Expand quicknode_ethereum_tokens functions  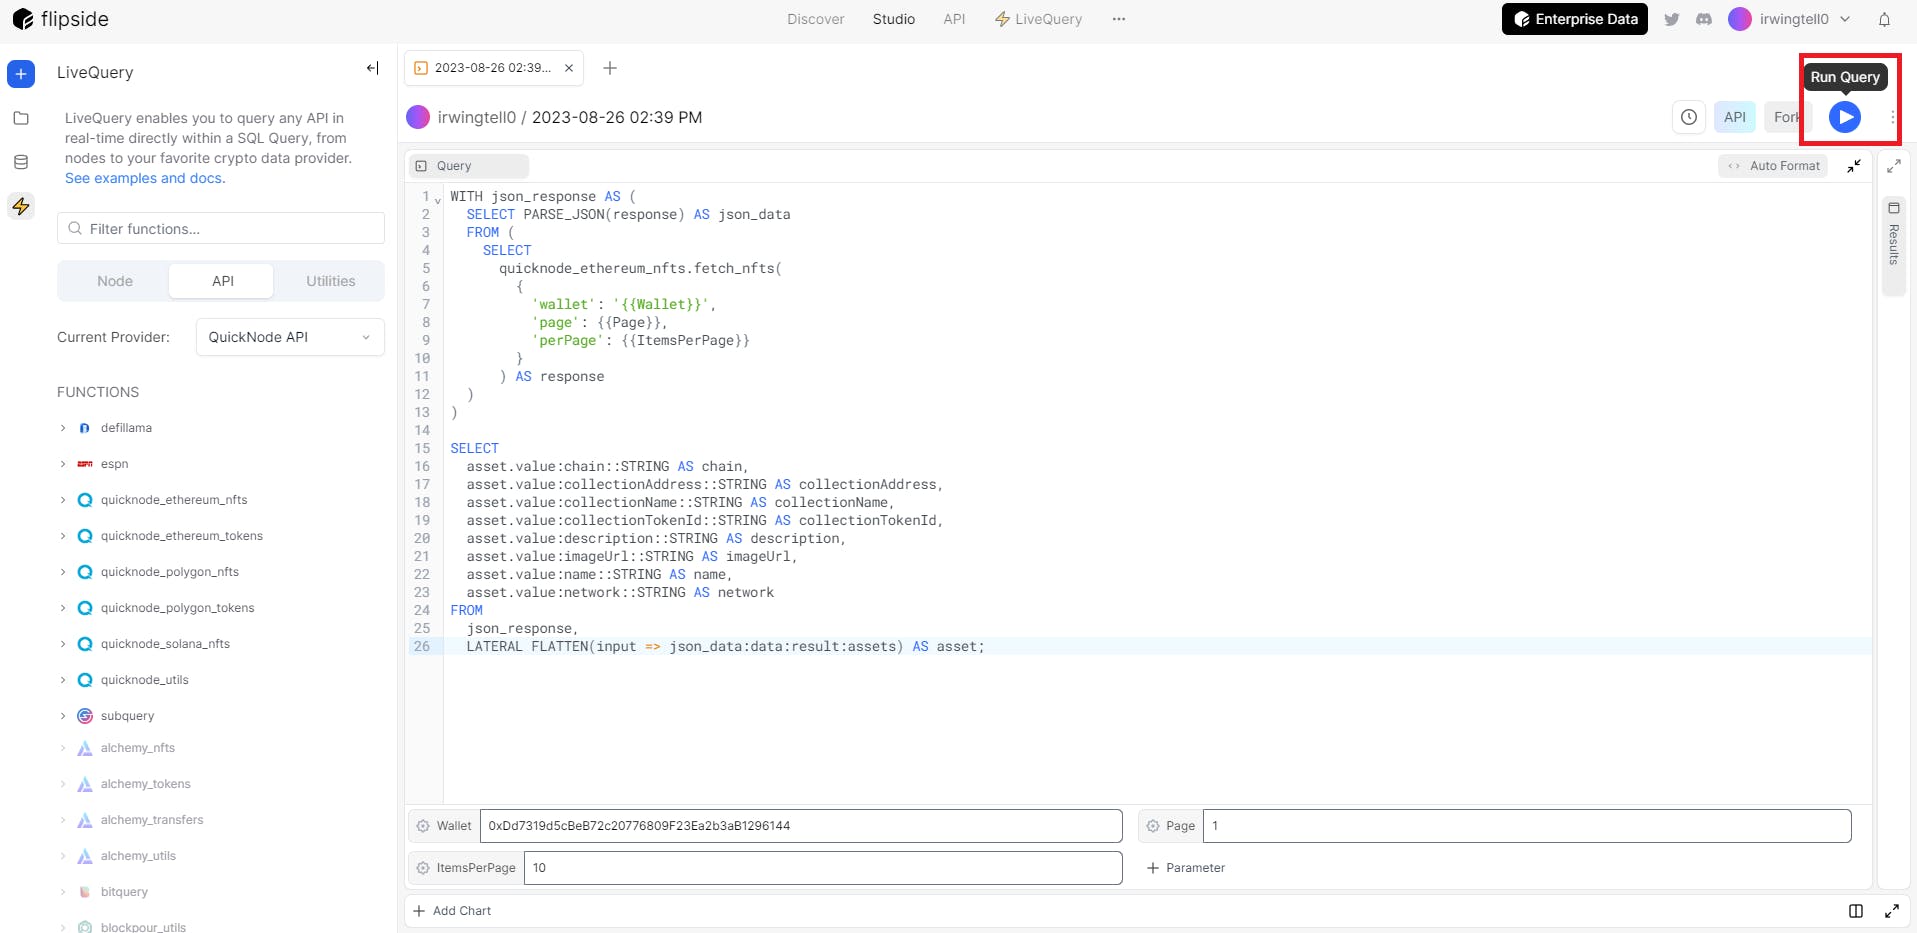pyautogui.click(x=62, y=536)
